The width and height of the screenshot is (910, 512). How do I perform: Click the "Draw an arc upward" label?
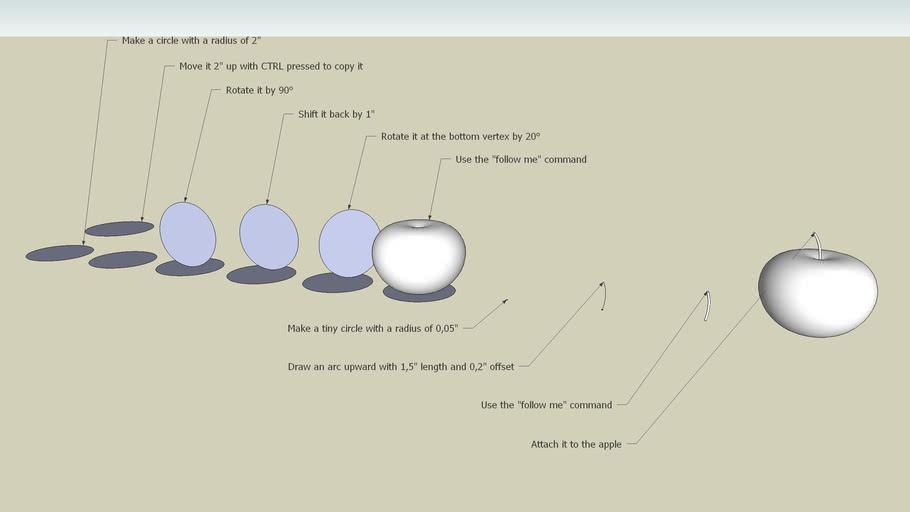click(400, 367)
